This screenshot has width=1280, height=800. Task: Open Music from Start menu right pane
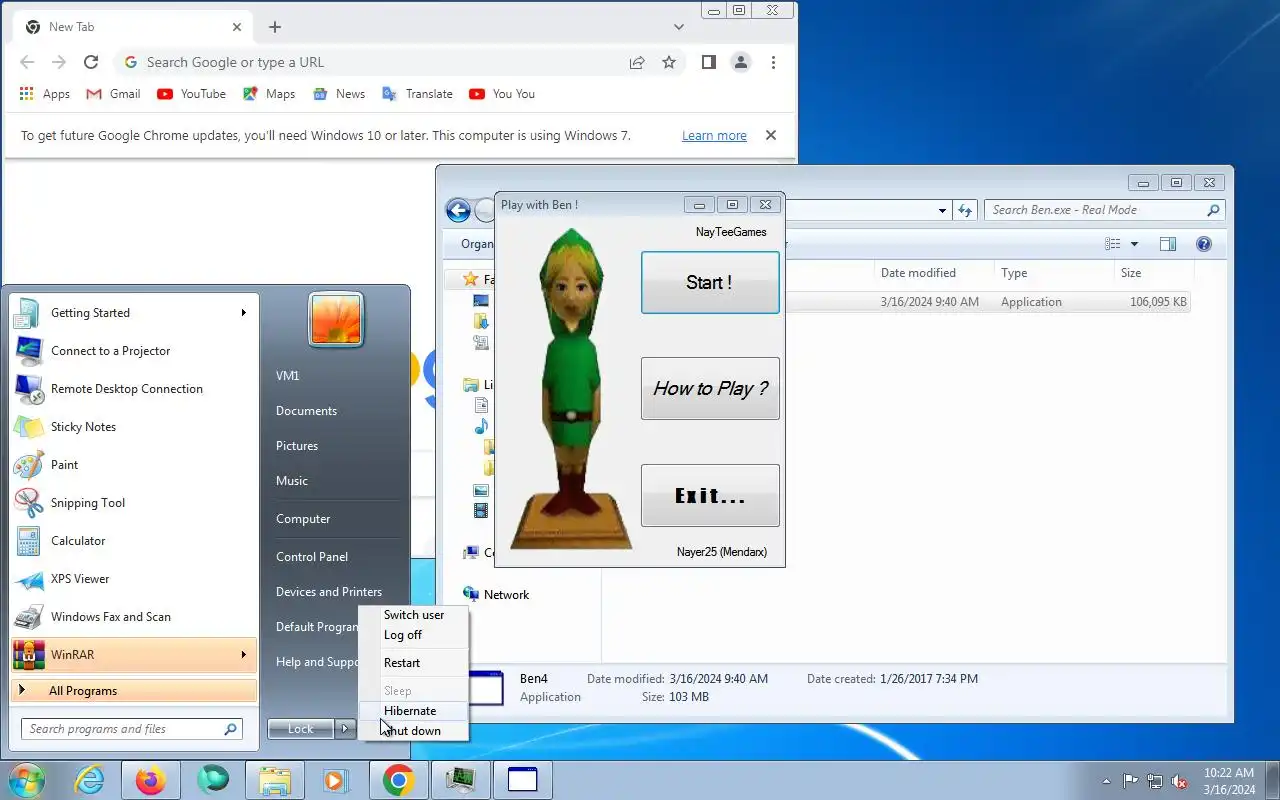tap(292, 481)
